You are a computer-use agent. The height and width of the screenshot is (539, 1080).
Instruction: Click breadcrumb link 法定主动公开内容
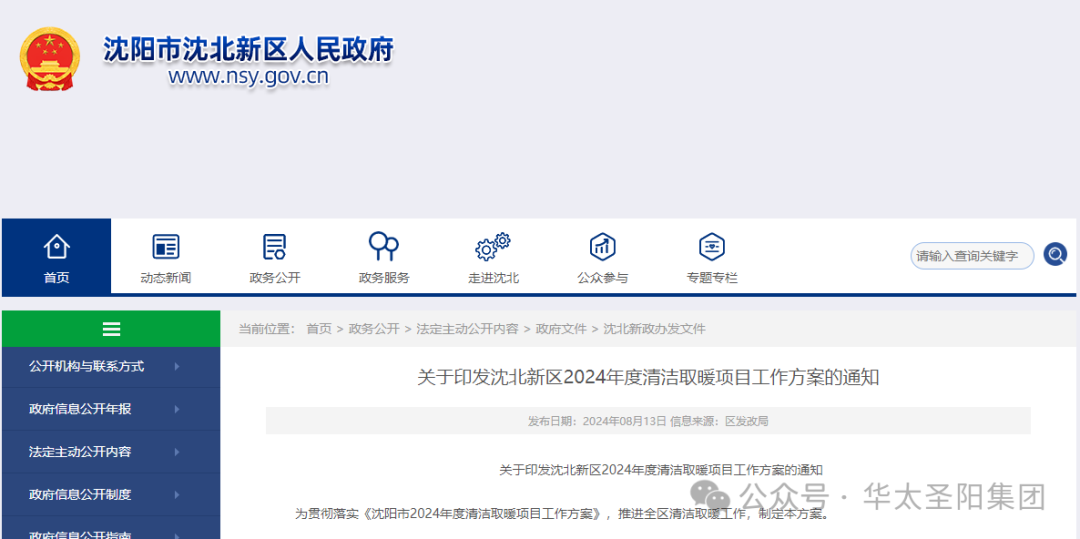coord(467,329)
